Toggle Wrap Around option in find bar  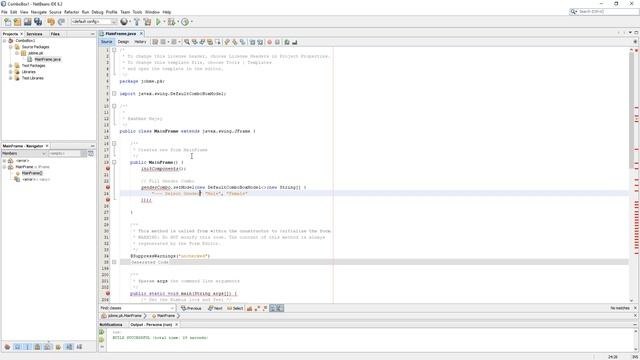pyautogui.click(x=280, y=309)
